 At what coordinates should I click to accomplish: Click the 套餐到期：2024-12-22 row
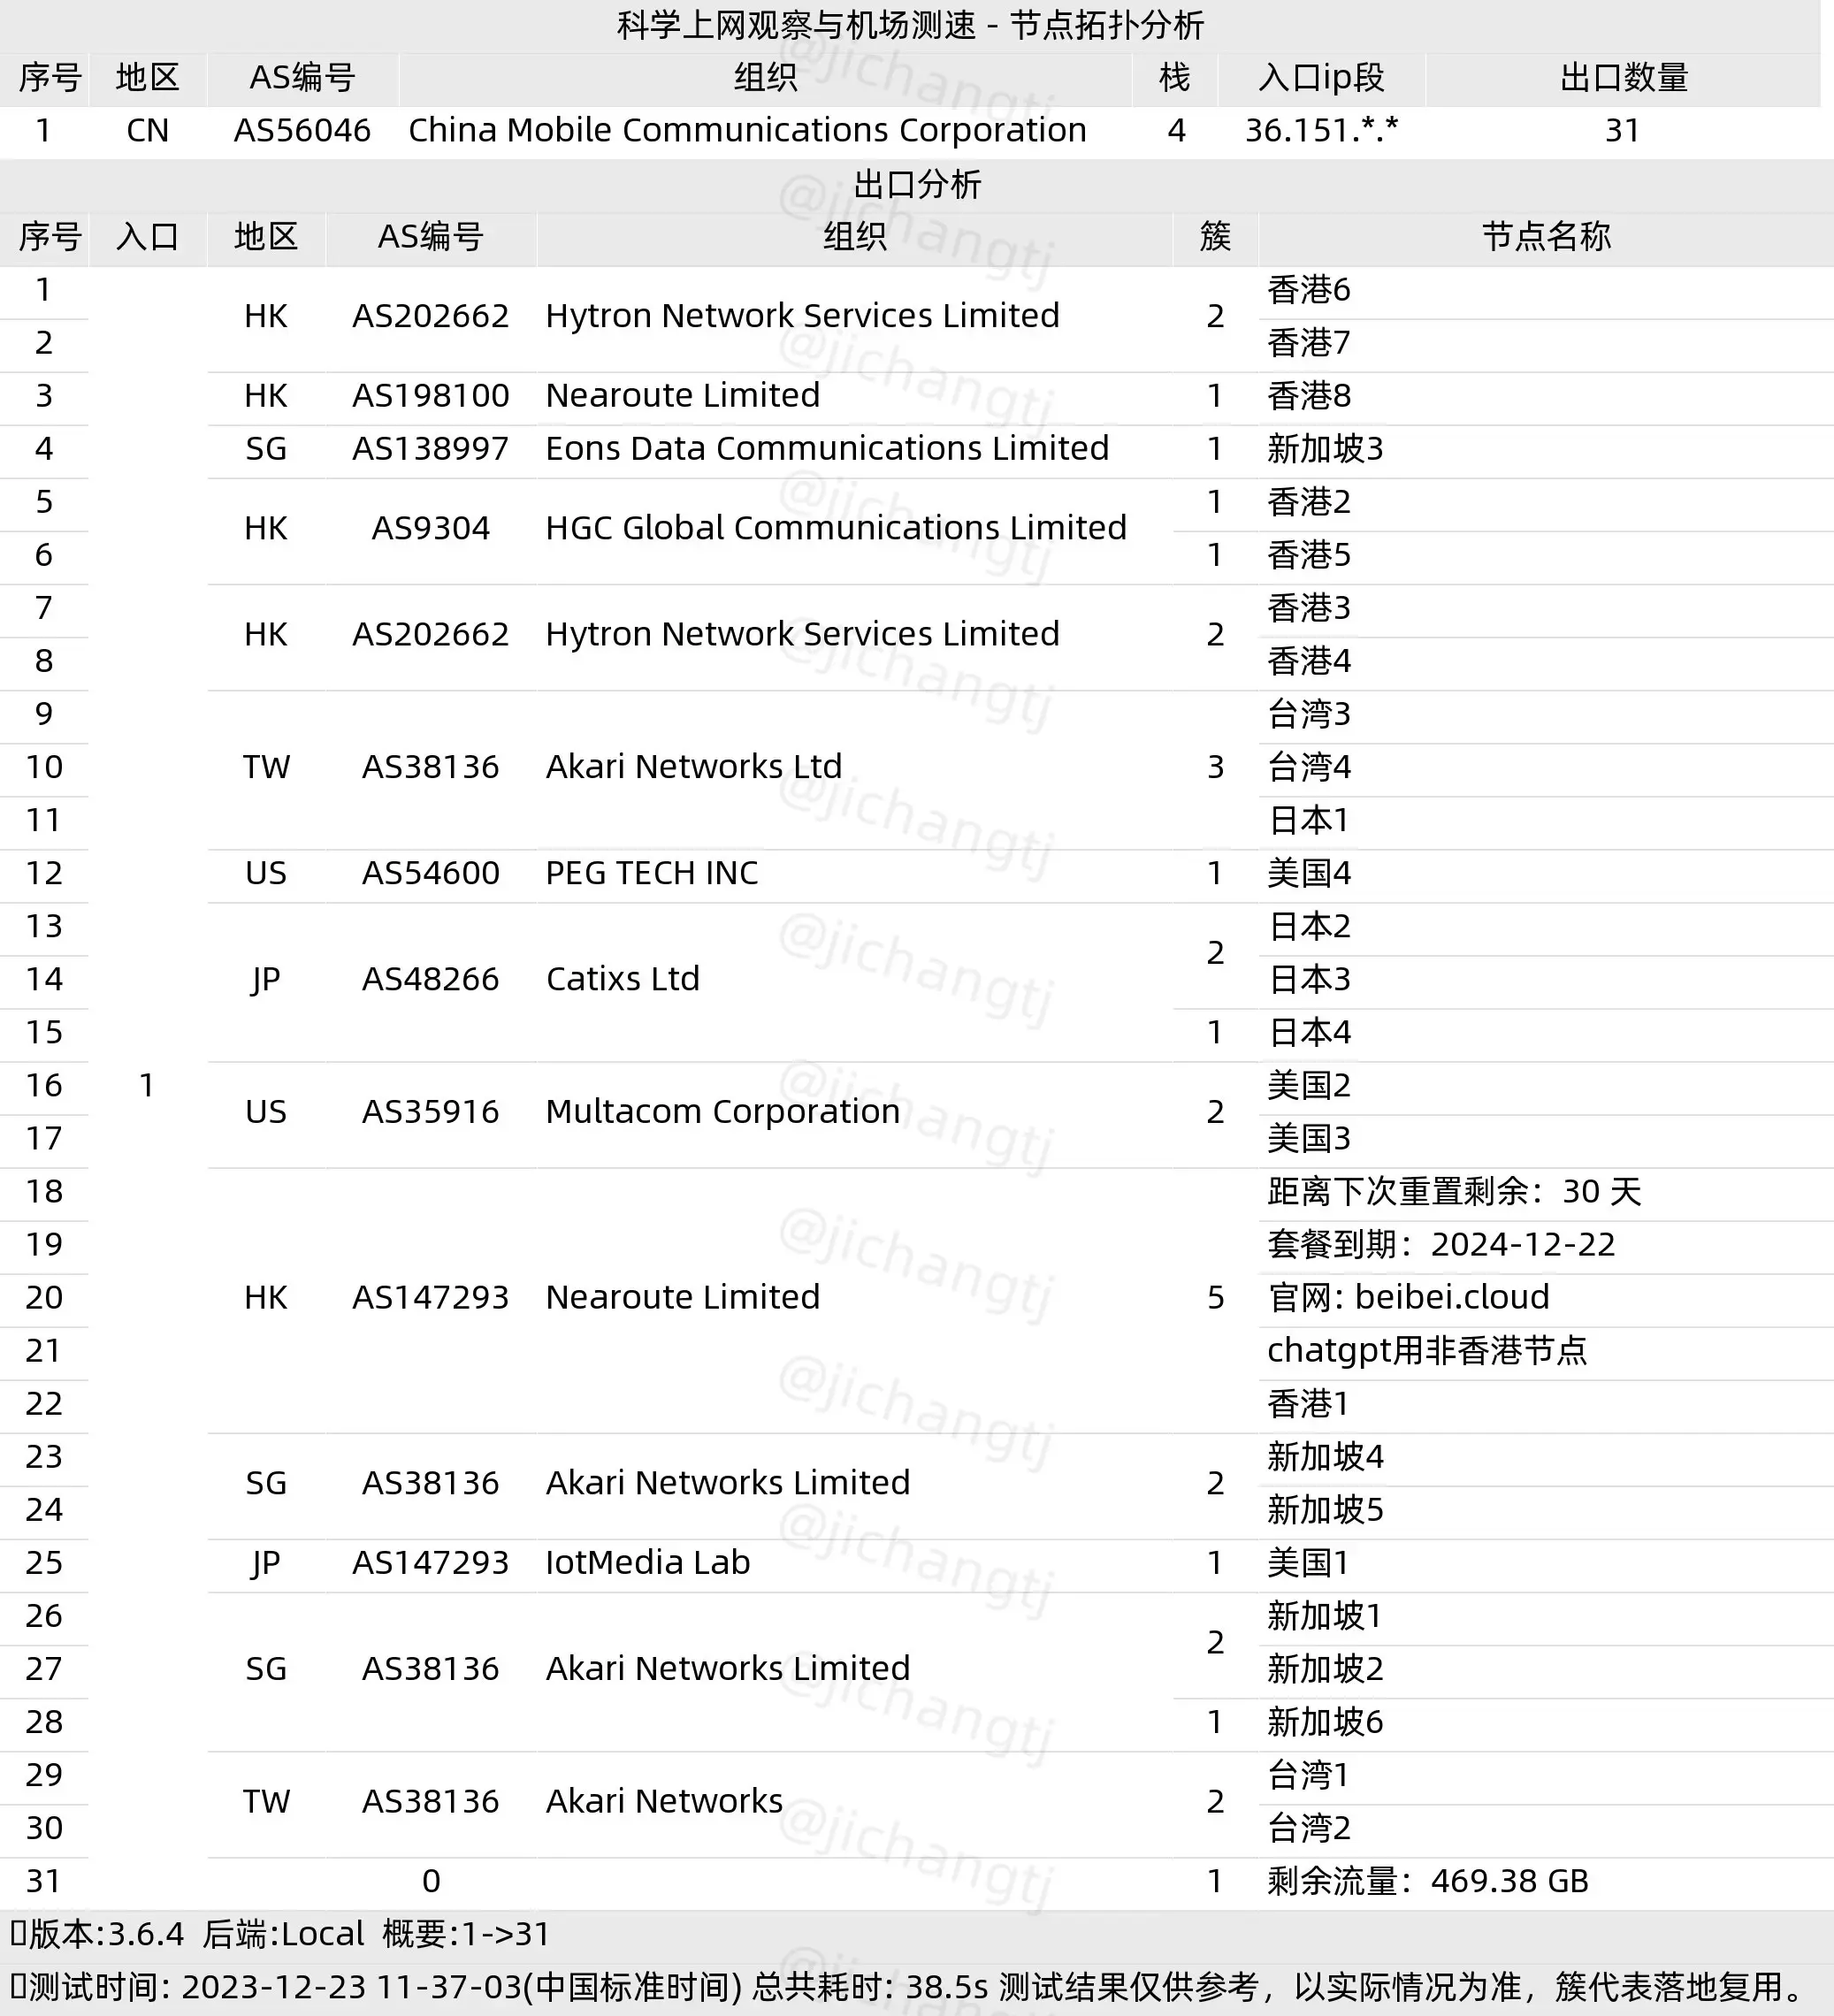[1441, 1244]
